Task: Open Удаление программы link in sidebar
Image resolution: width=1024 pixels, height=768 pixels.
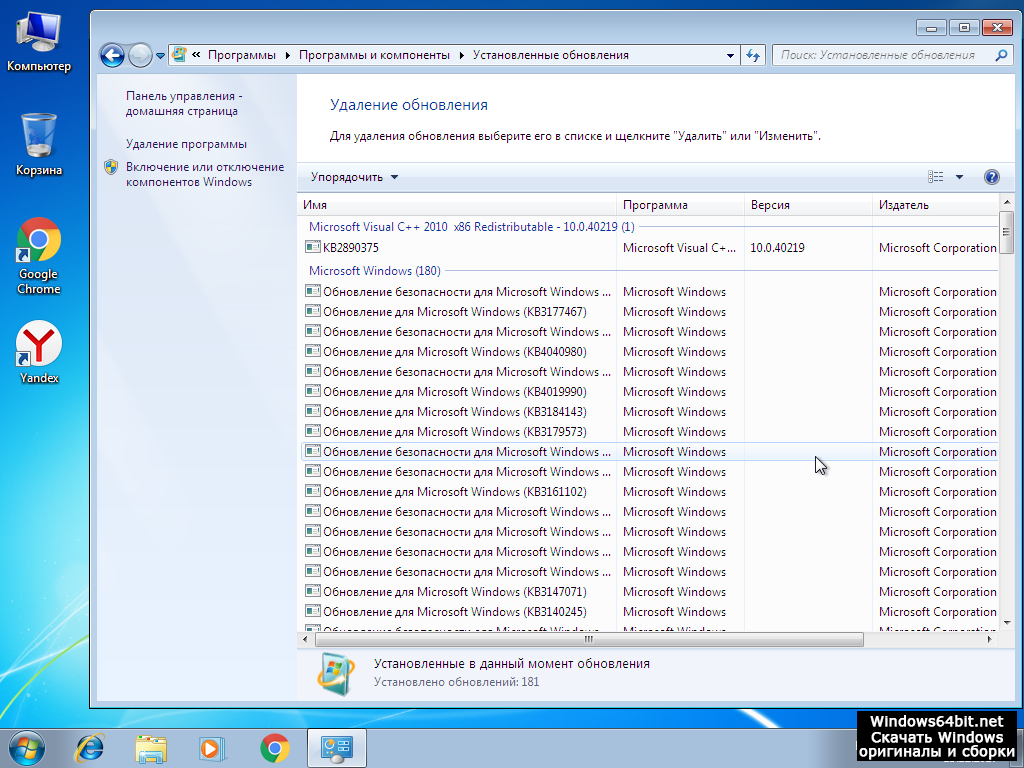Action: (186, 144)
